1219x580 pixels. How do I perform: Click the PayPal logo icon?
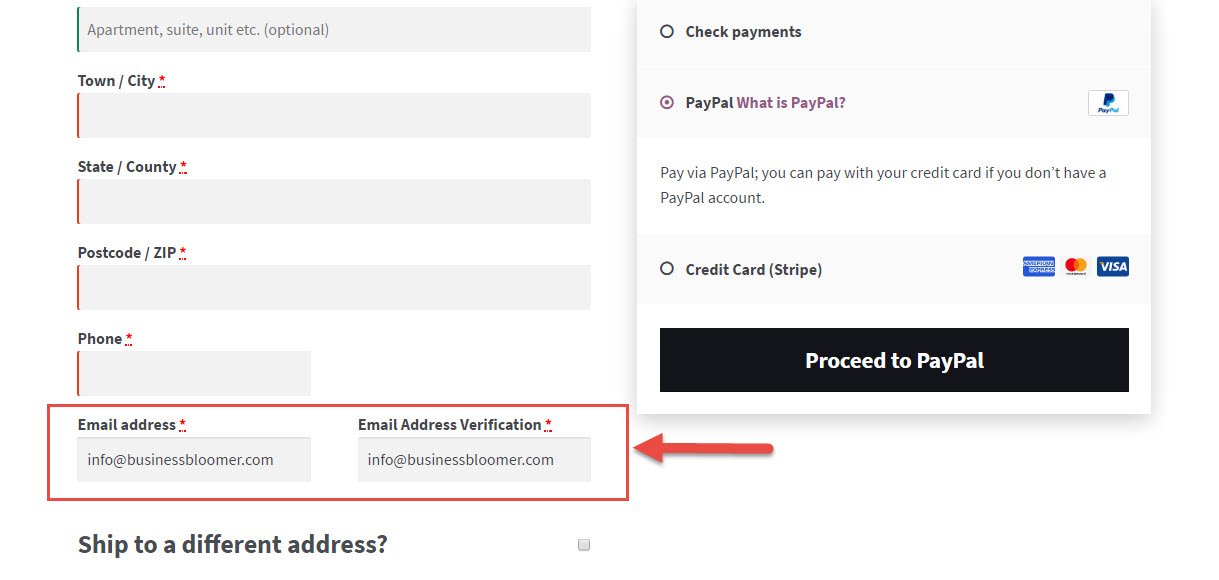pos(1108,103)
